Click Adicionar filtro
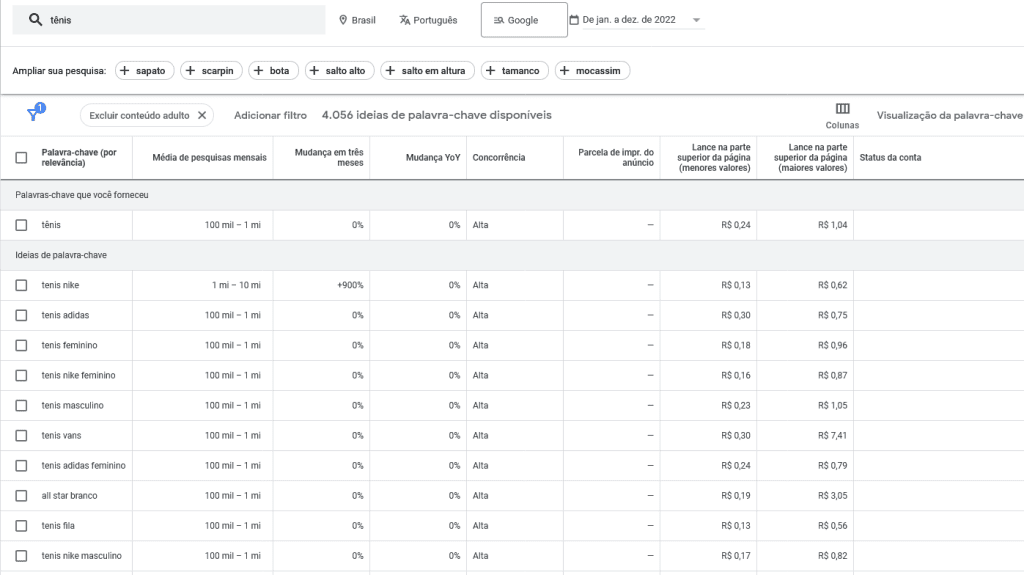The height and width of the screenshot is (575, 1024). click(270, 115)
